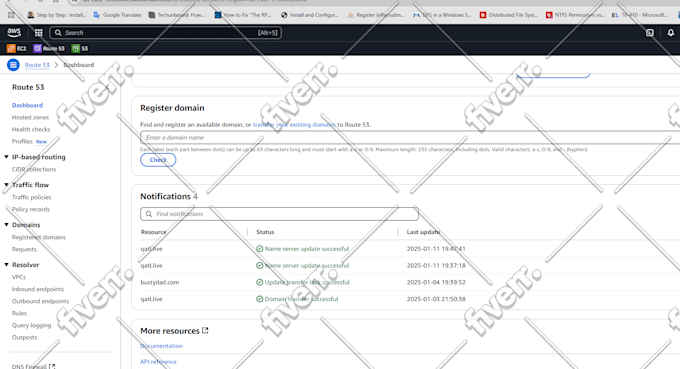Toggle the blue side navigation hamburger
Screen dimensions: 680x369
[x=13, y=65]
